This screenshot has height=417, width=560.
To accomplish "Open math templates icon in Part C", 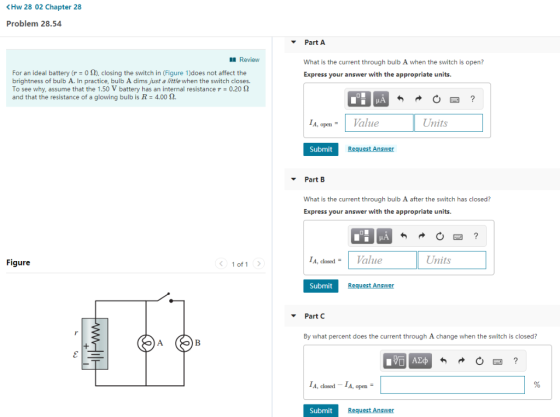I will coord(395,361).
